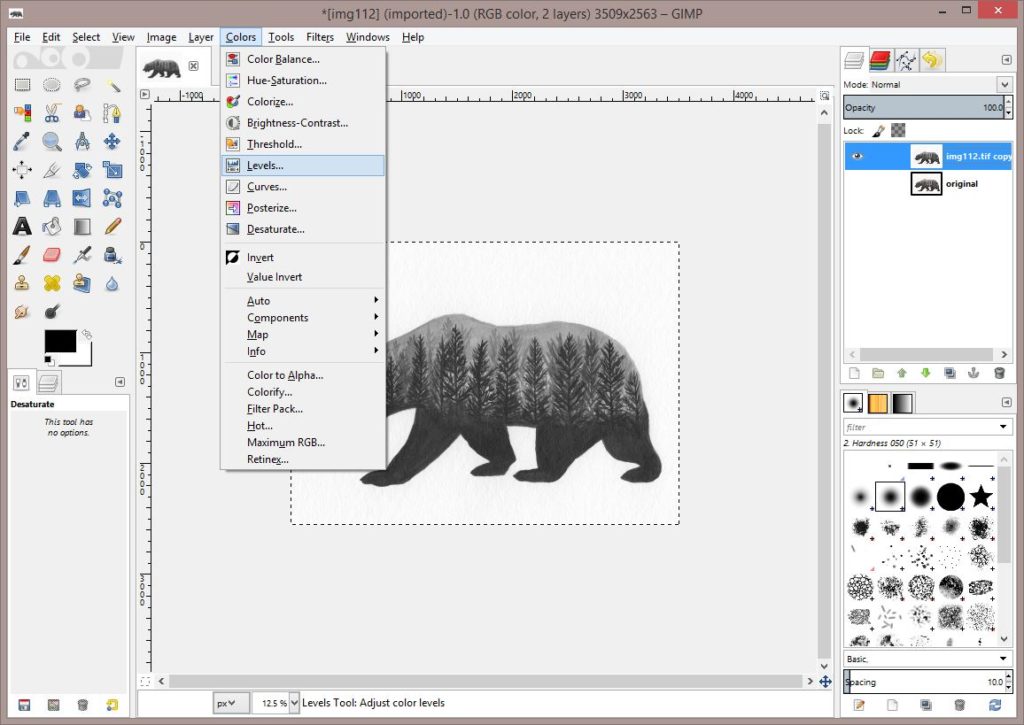Select the Clone stamp tool

22,283
